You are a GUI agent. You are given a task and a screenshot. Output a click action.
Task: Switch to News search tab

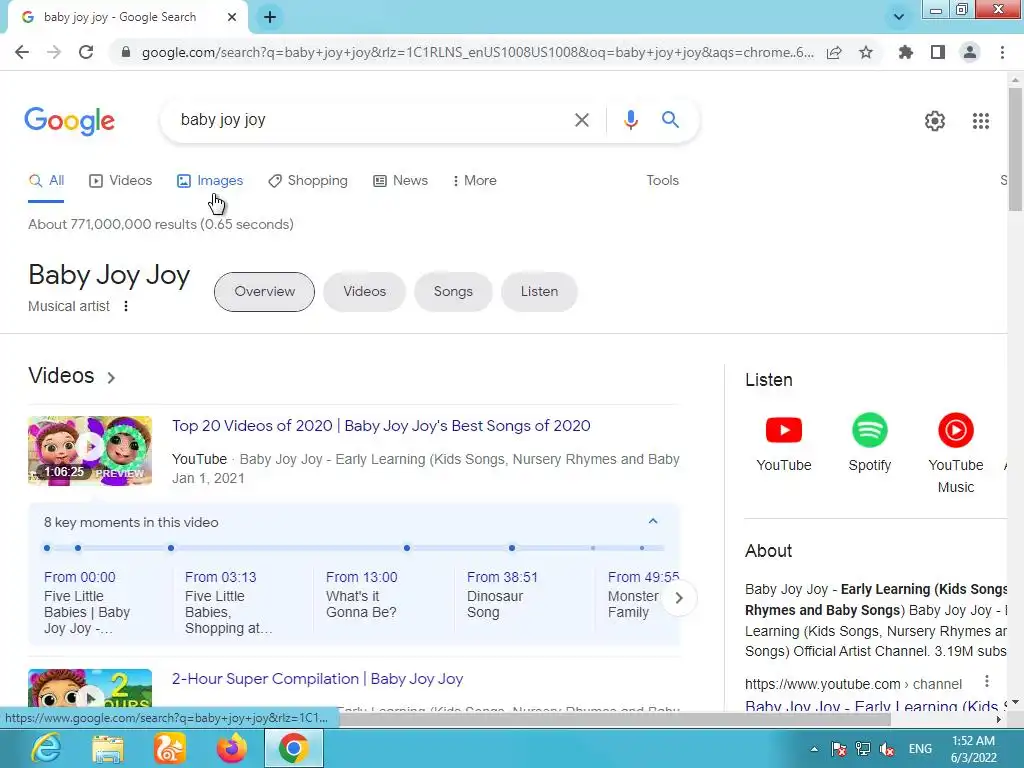400,181
